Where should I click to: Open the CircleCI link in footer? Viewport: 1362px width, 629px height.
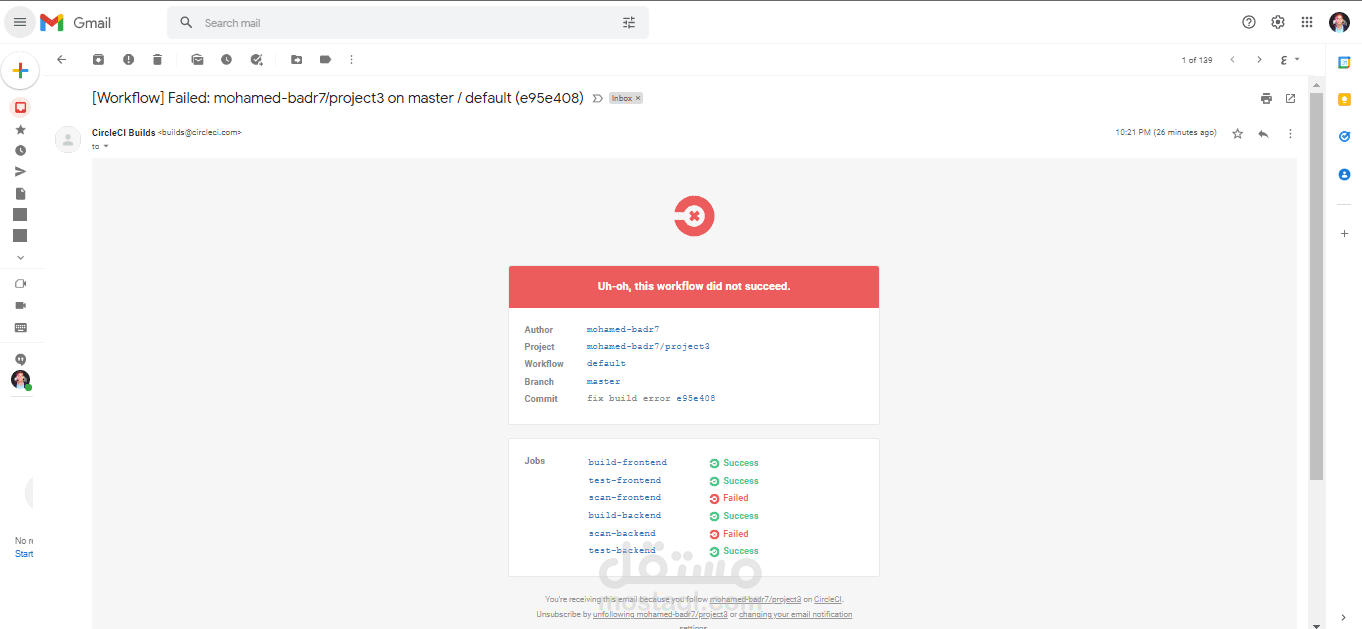point(828,599)
